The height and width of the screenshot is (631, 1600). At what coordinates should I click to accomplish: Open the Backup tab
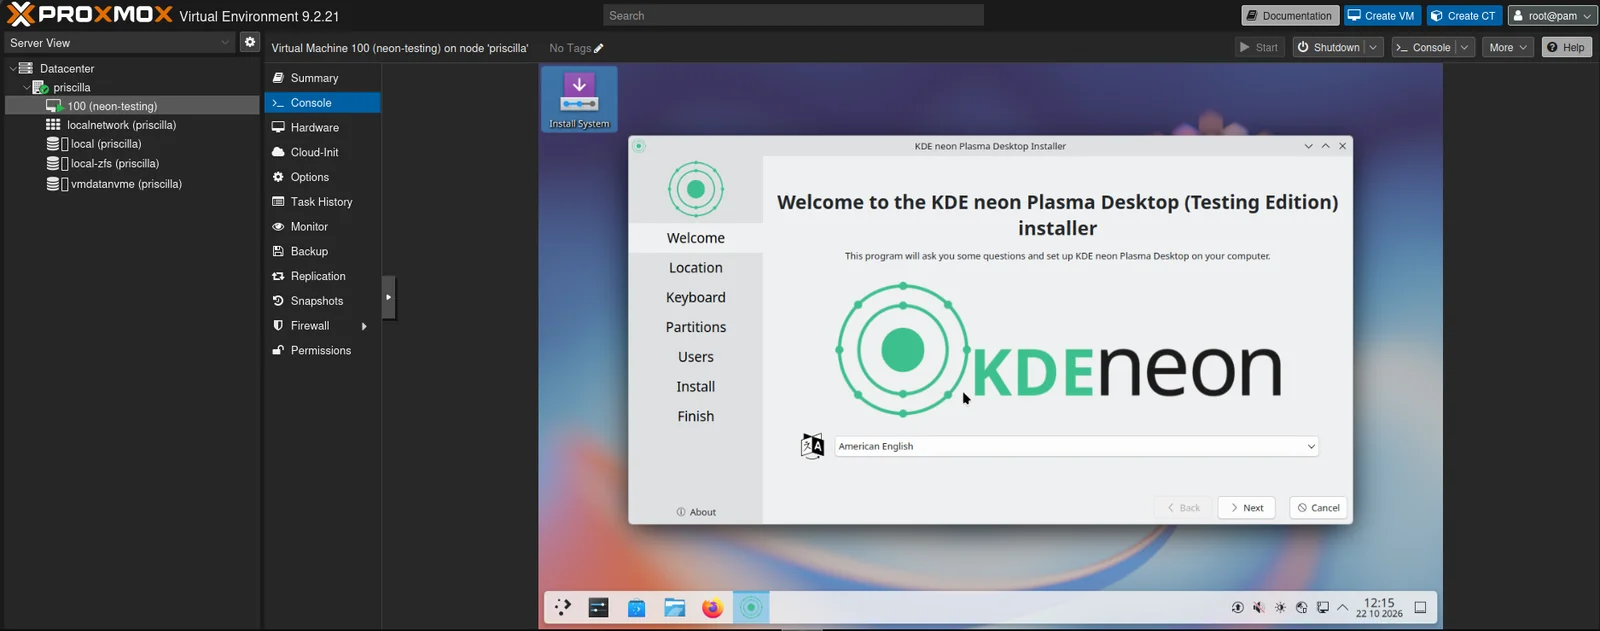[322, 251]
